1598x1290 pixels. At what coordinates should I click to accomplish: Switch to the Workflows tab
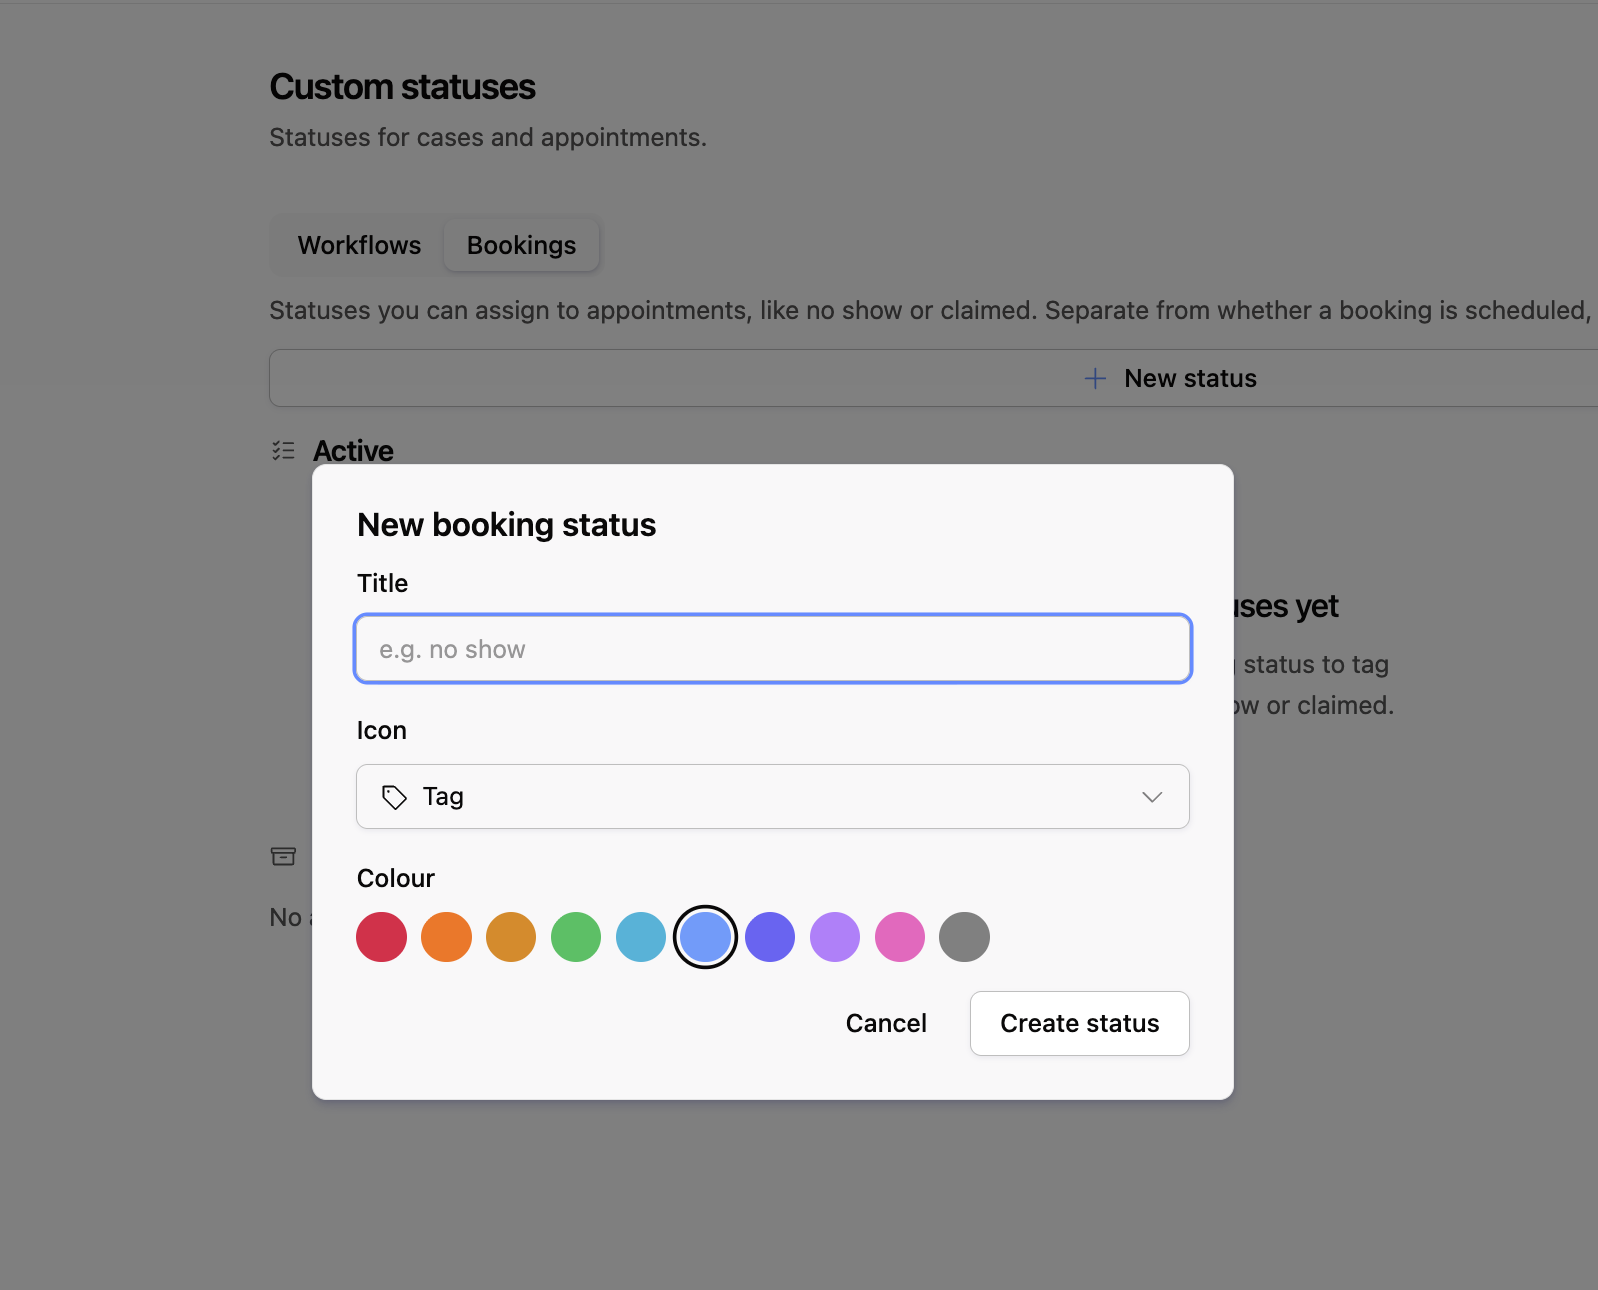point(359,245)
